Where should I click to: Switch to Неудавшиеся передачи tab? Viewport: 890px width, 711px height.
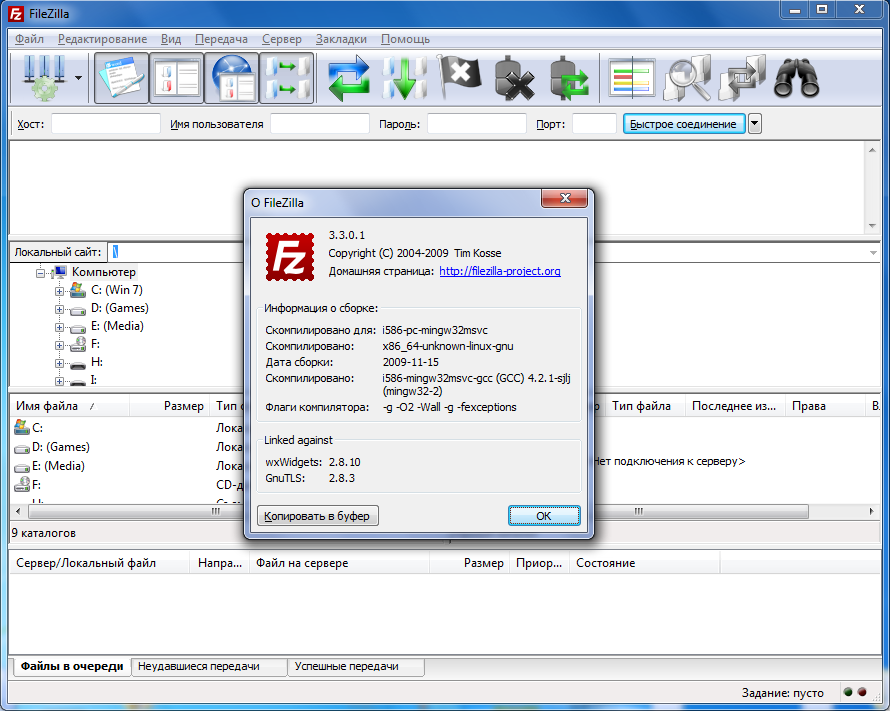pos(209,666)
